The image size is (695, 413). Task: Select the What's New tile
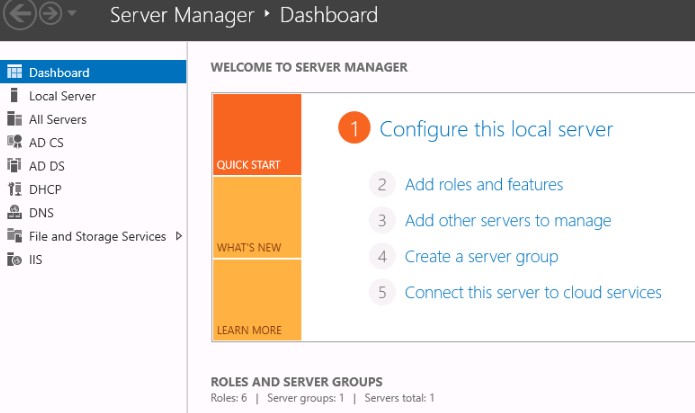click(256, 217)
